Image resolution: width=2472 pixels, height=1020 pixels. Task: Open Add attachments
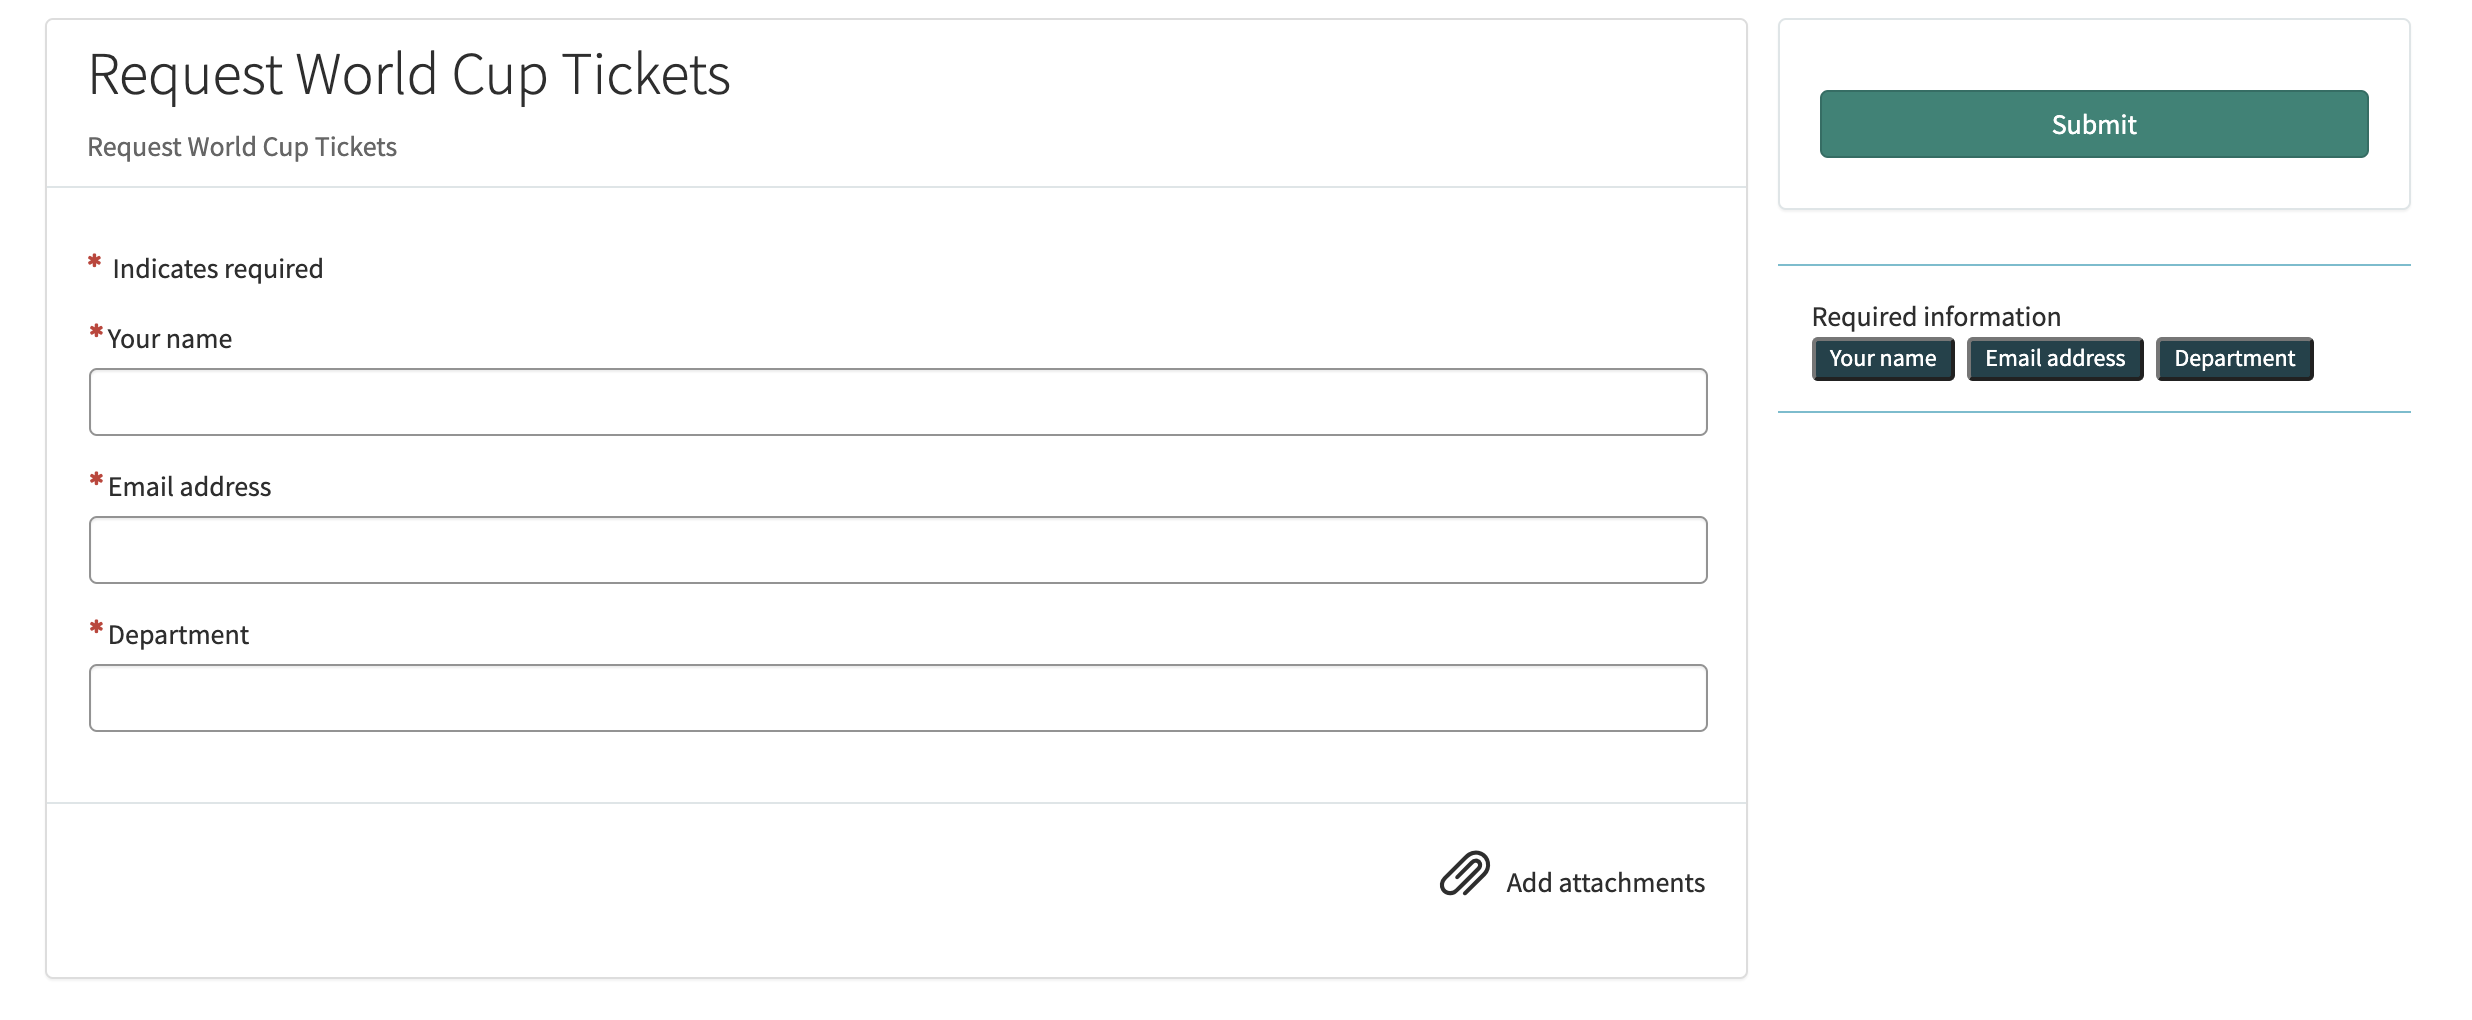tap(1605, 882)
